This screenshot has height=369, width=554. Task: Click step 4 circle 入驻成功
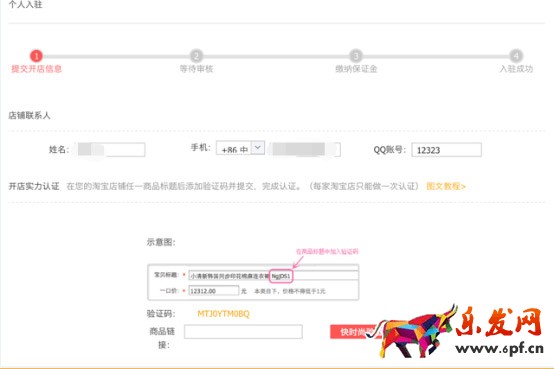[x=516, y=56]
